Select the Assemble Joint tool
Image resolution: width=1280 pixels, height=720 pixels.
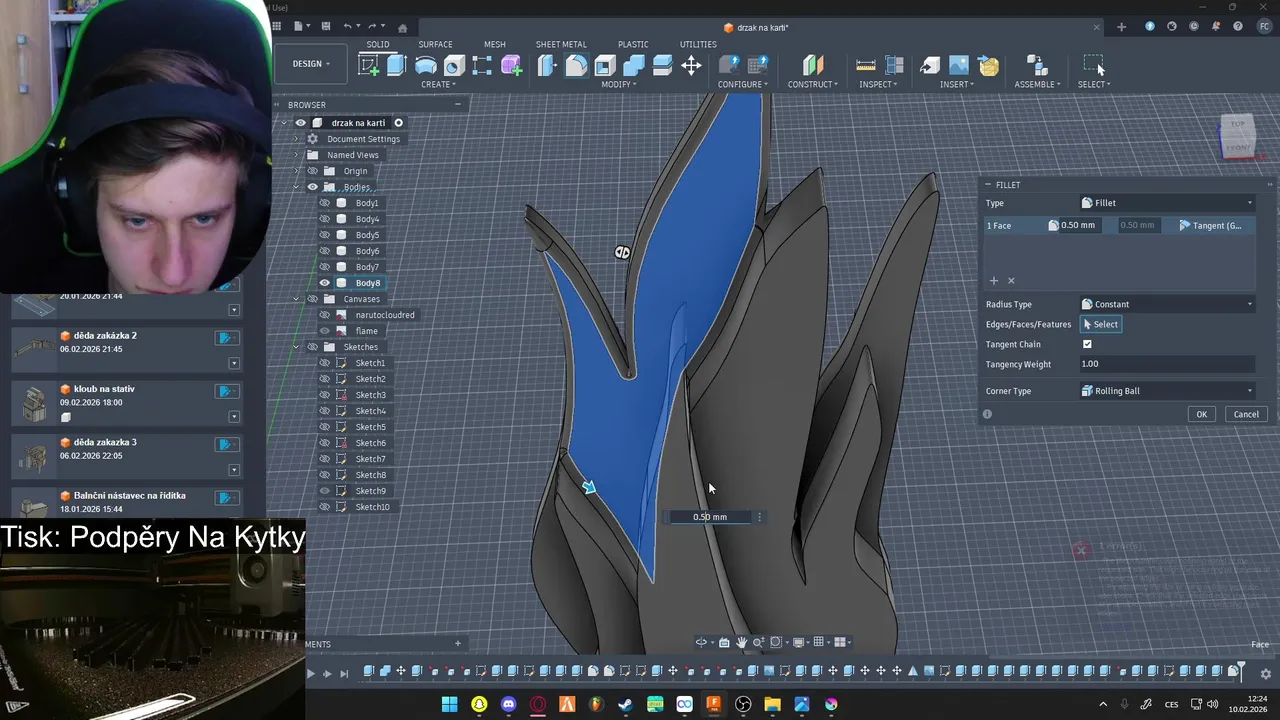pyautogui.click(x=1036, y=65)
